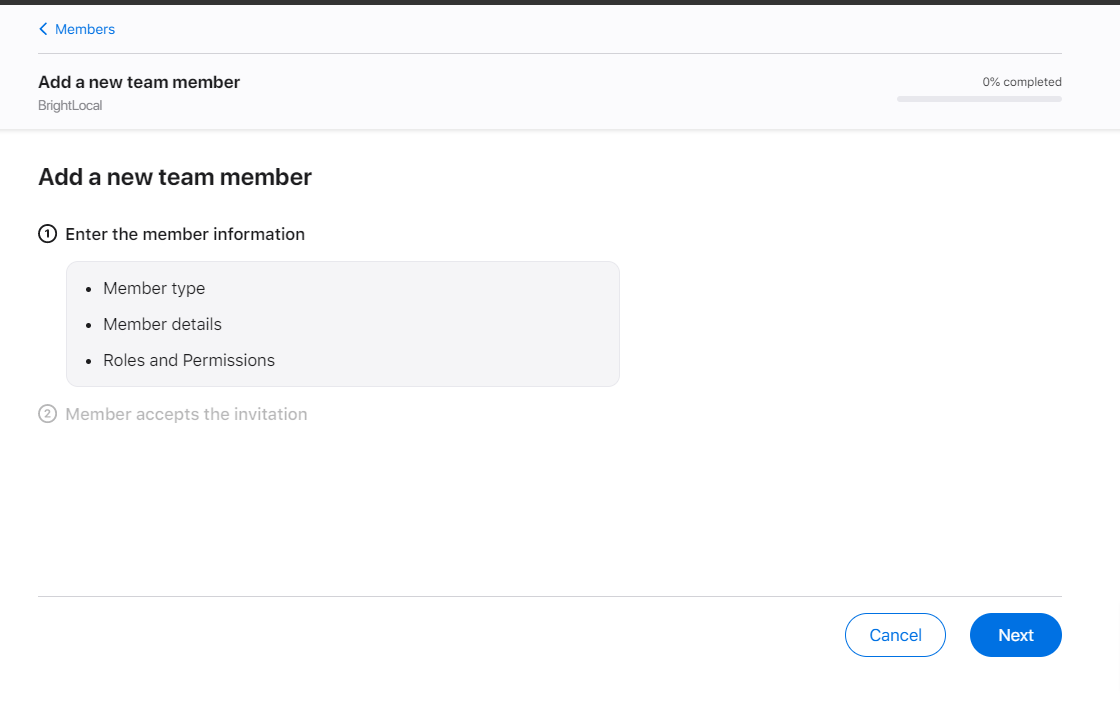Viewport: 1120px width, 710px height.
Task: Select the 'Member details' list item
Action: [x=162, y=324]
